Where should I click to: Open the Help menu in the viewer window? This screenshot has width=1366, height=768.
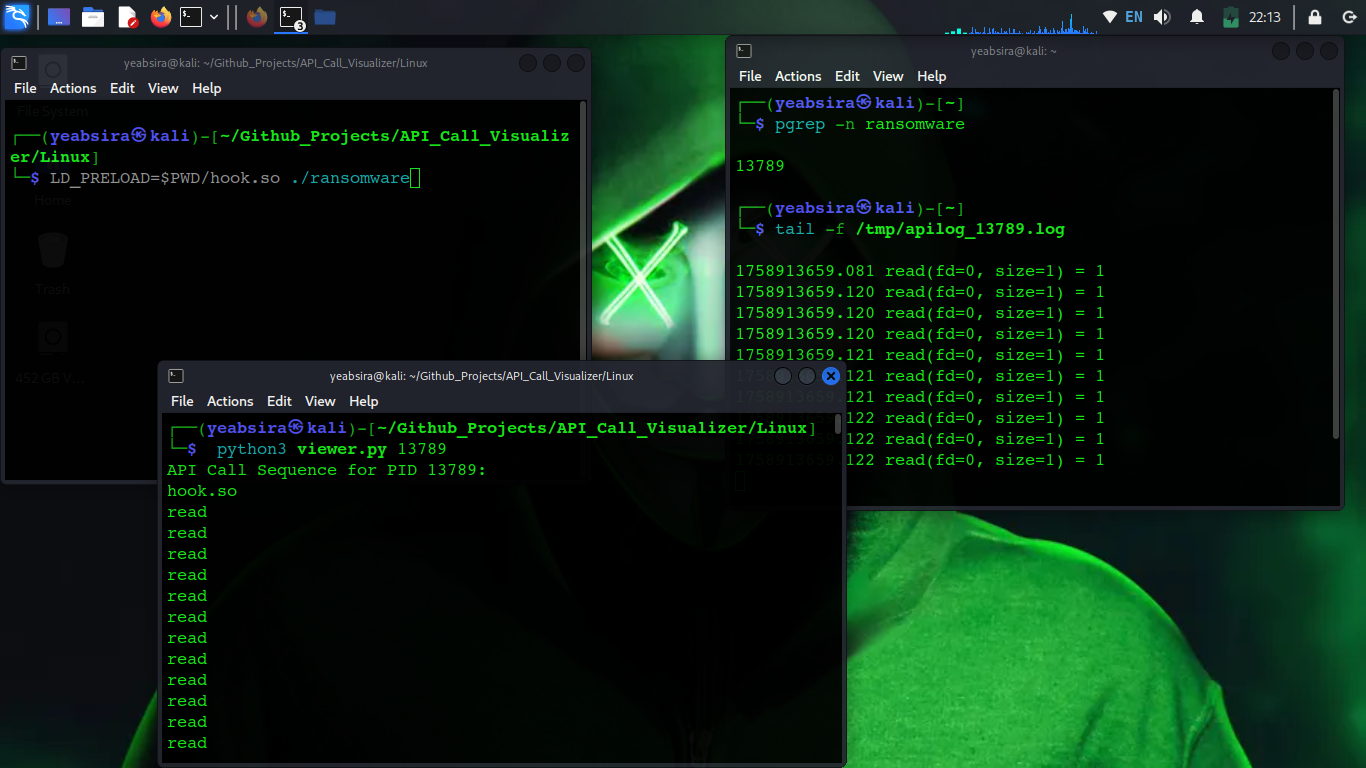click(363, 401)
